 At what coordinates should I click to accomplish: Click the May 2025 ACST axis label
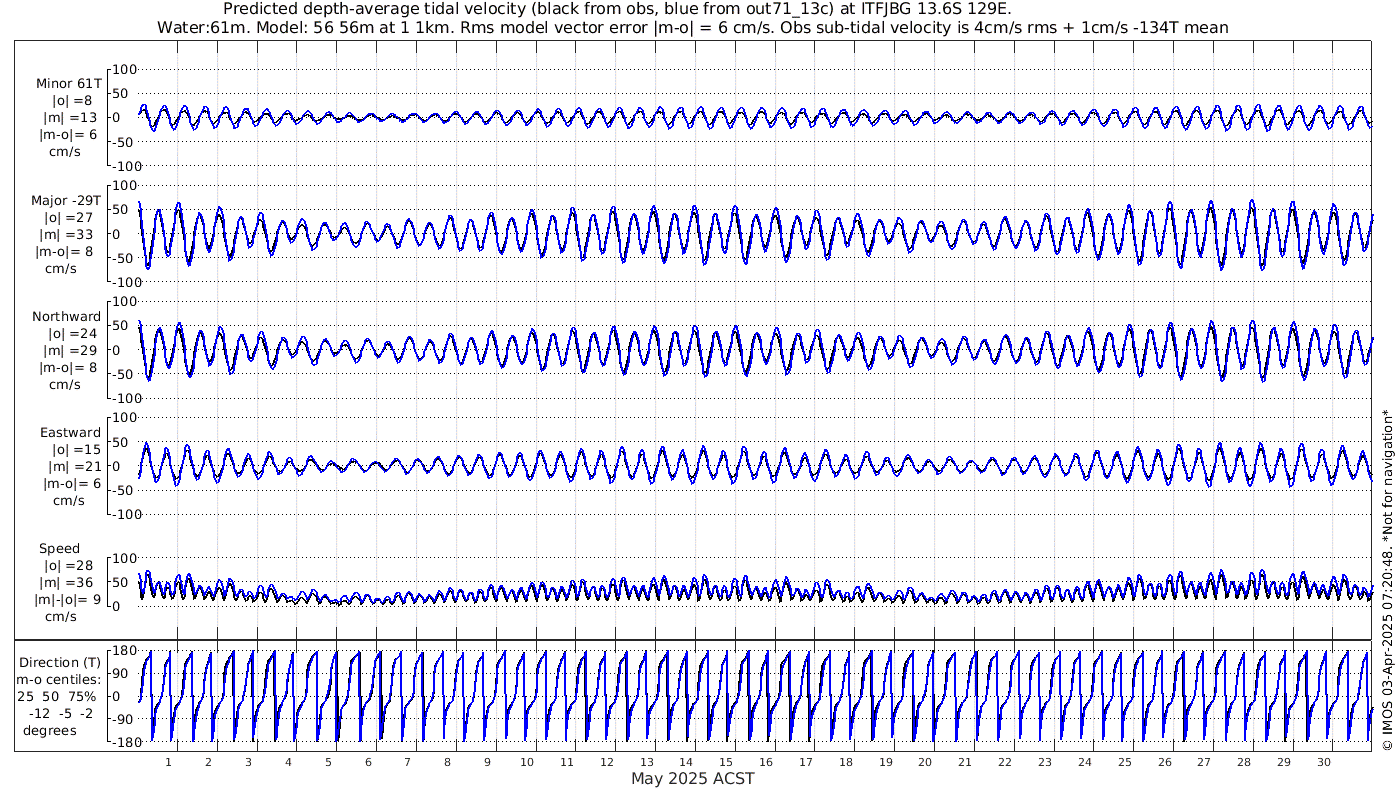coord(692,779)
